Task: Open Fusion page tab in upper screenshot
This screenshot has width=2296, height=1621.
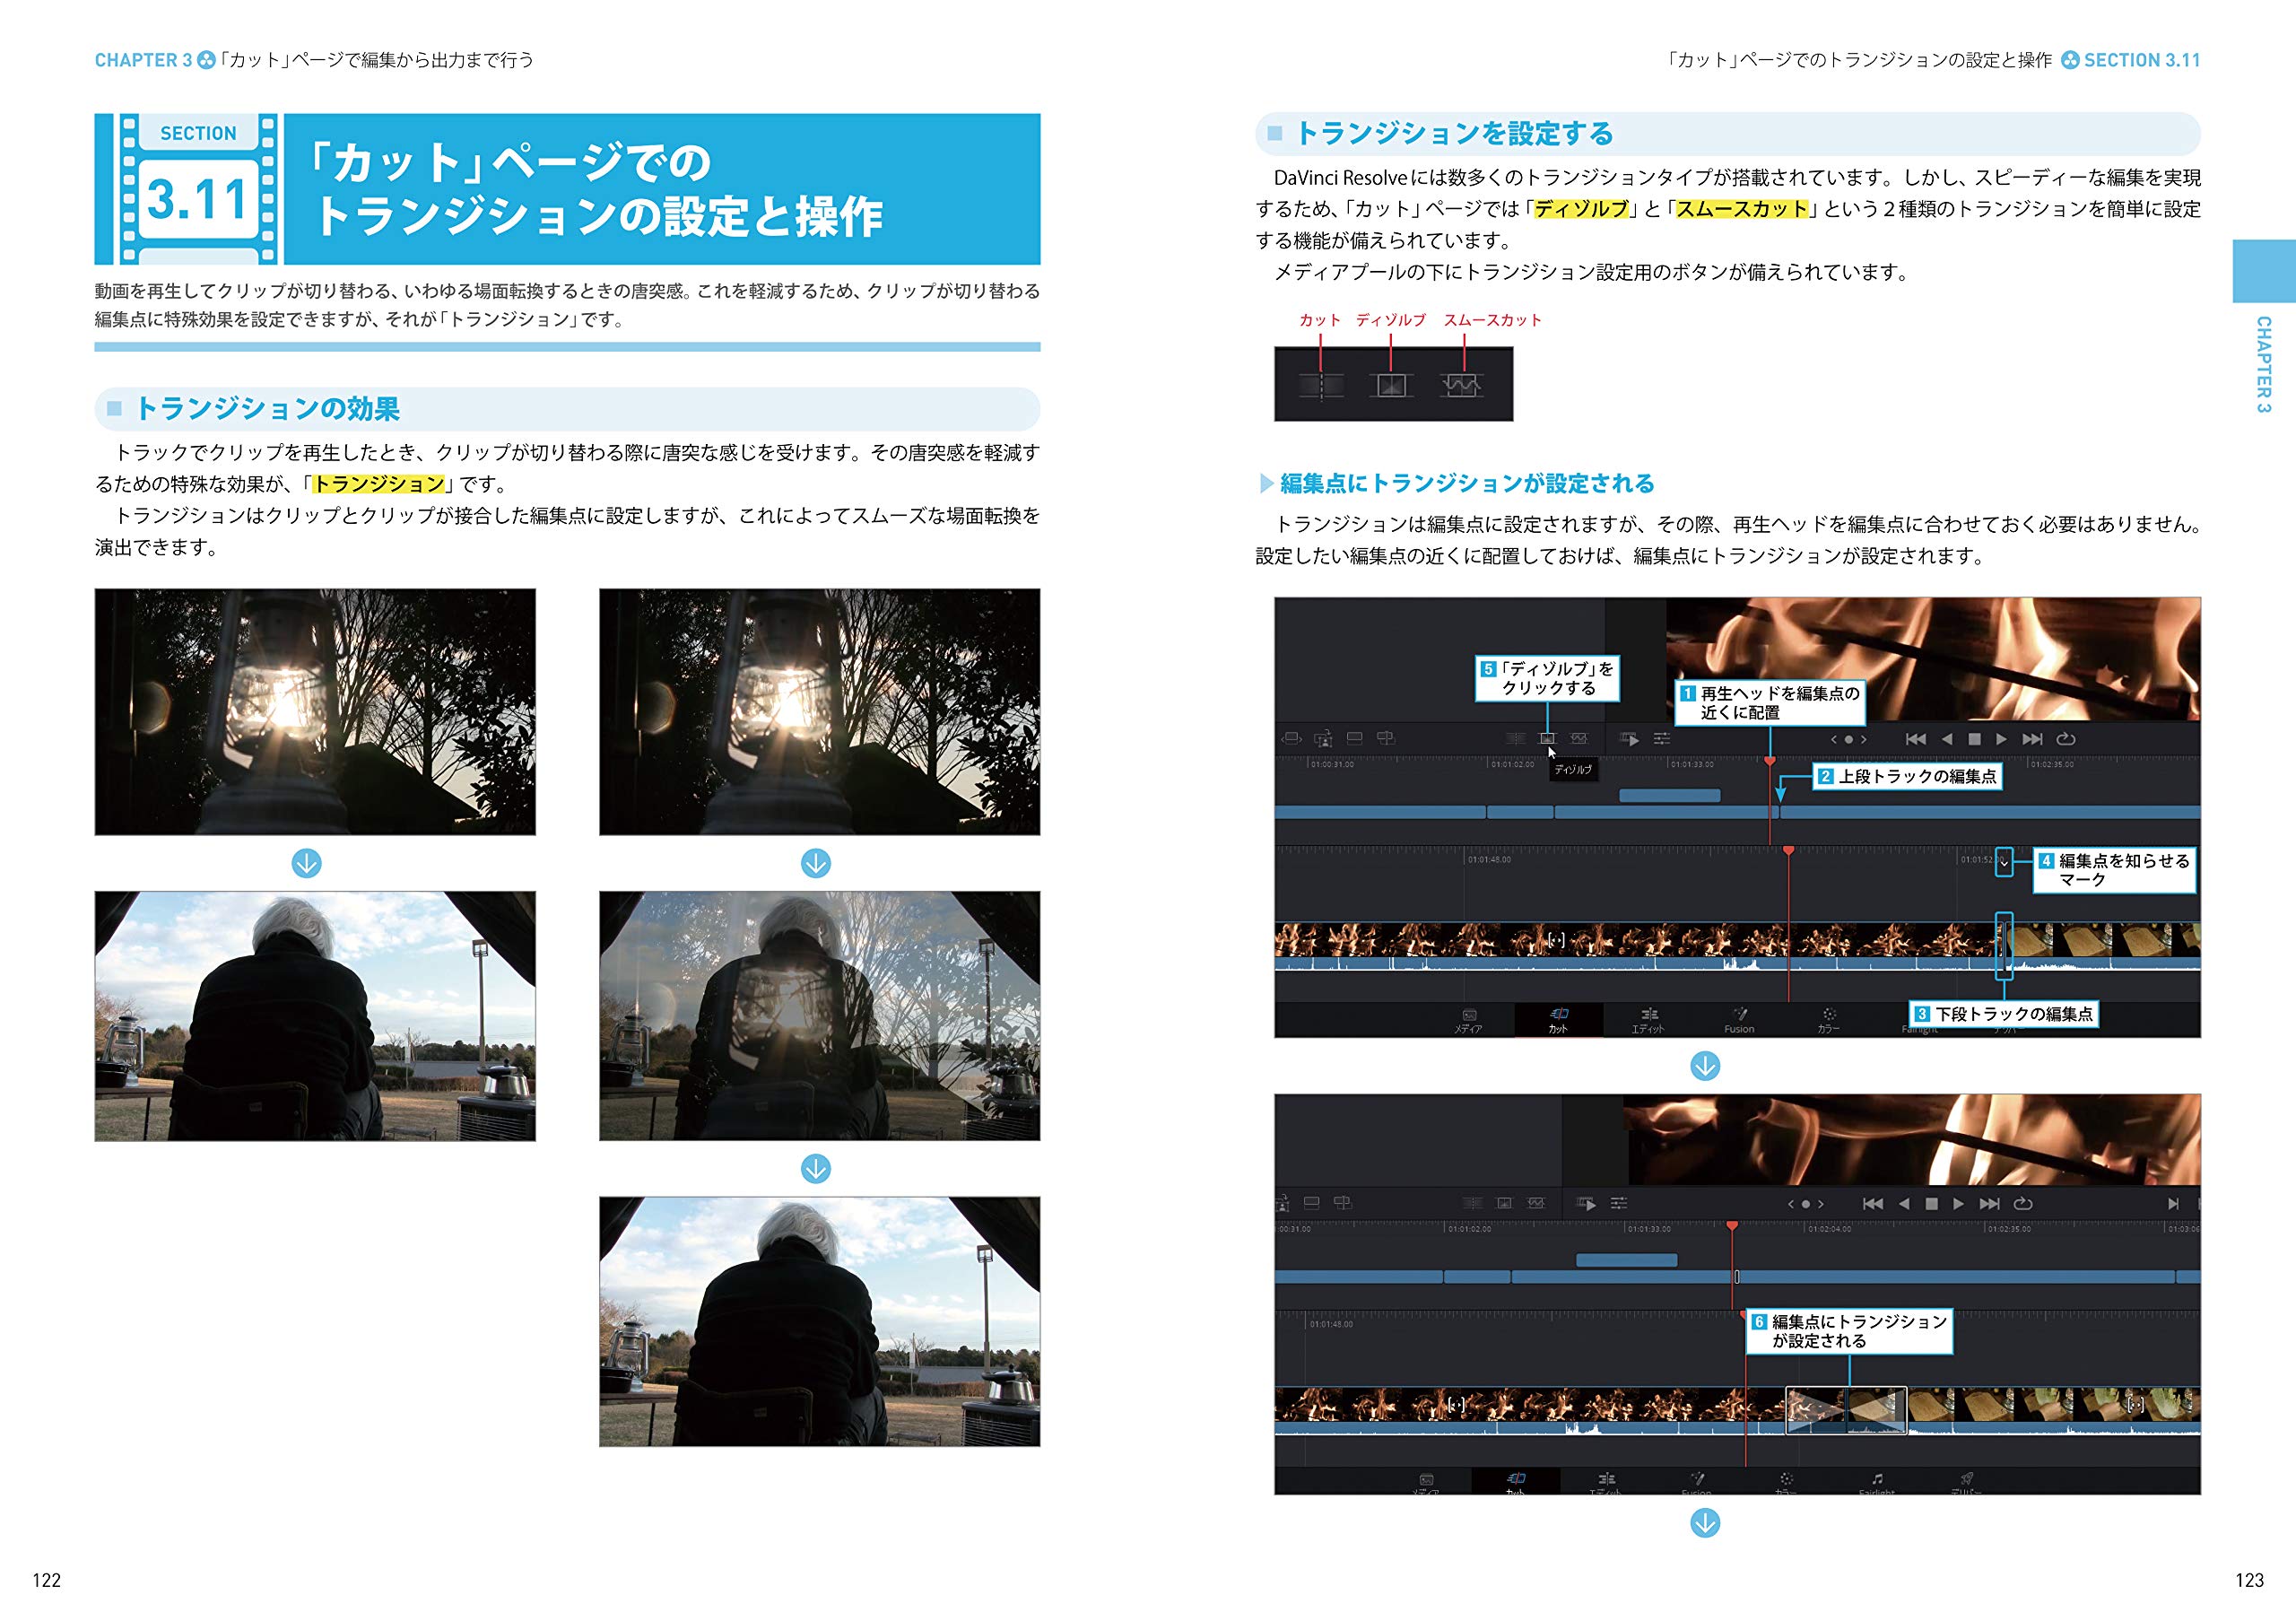Action: (1739, 1019)
